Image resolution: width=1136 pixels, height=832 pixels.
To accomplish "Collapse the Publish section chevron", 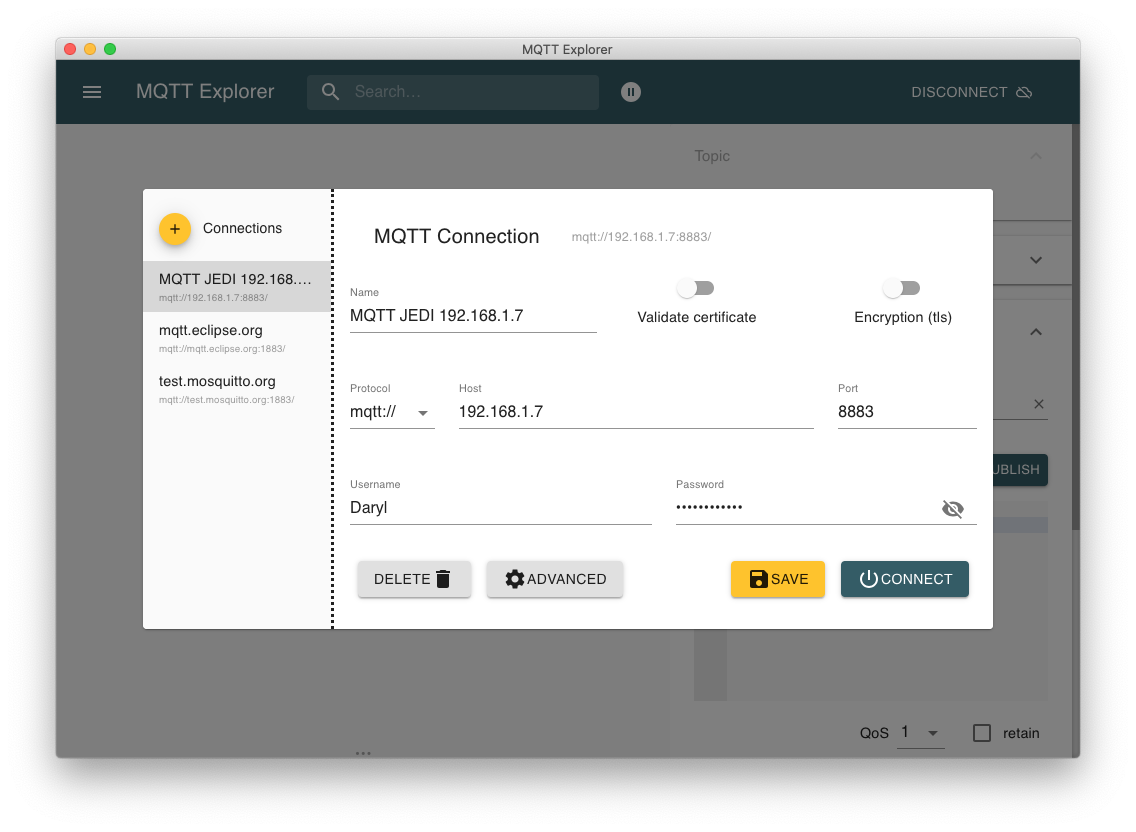I will point(1036,332).
